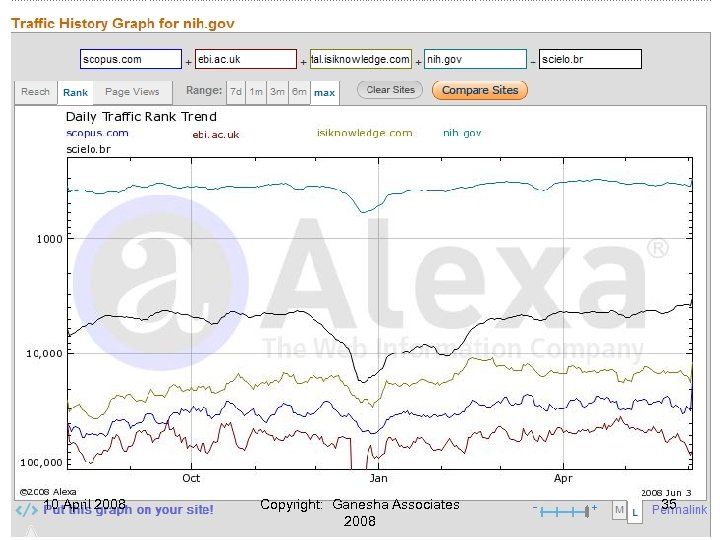Open the Page Views tab

click(x=132, y=92)
